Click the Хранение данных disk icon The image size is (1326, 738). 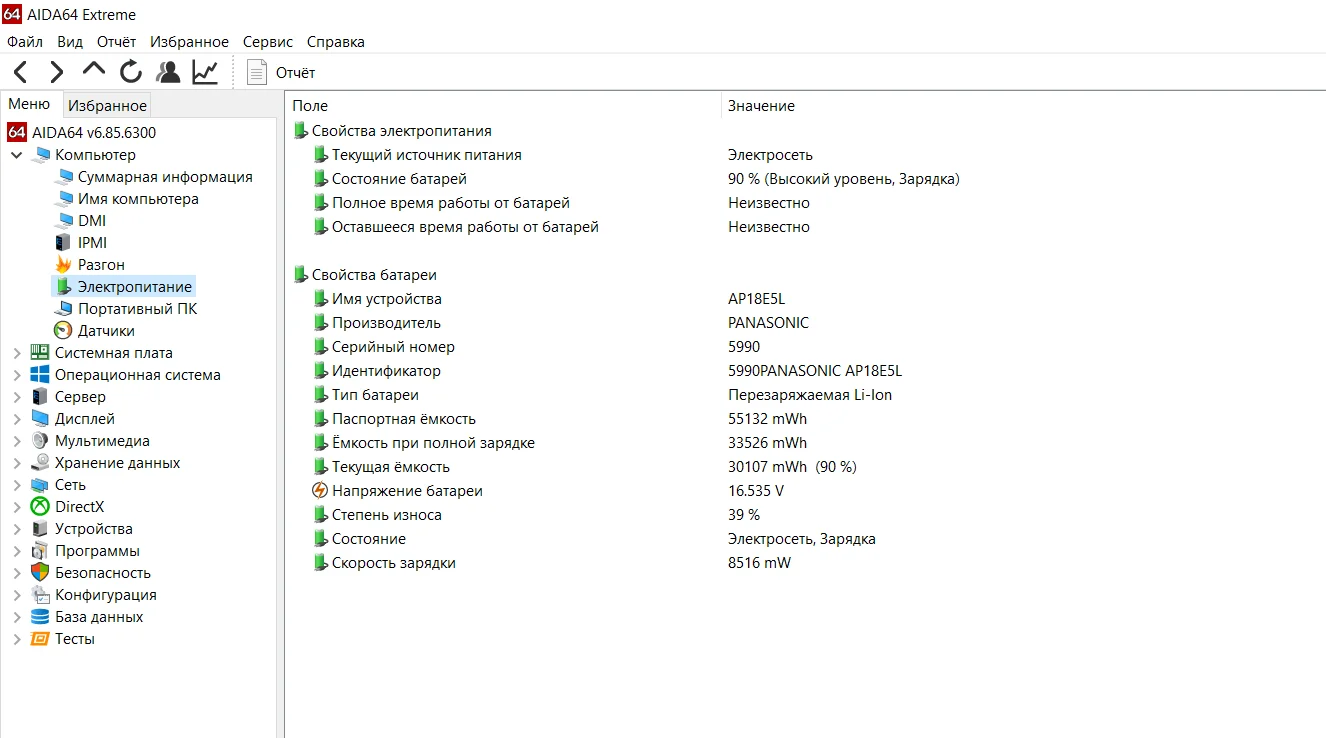40,463
